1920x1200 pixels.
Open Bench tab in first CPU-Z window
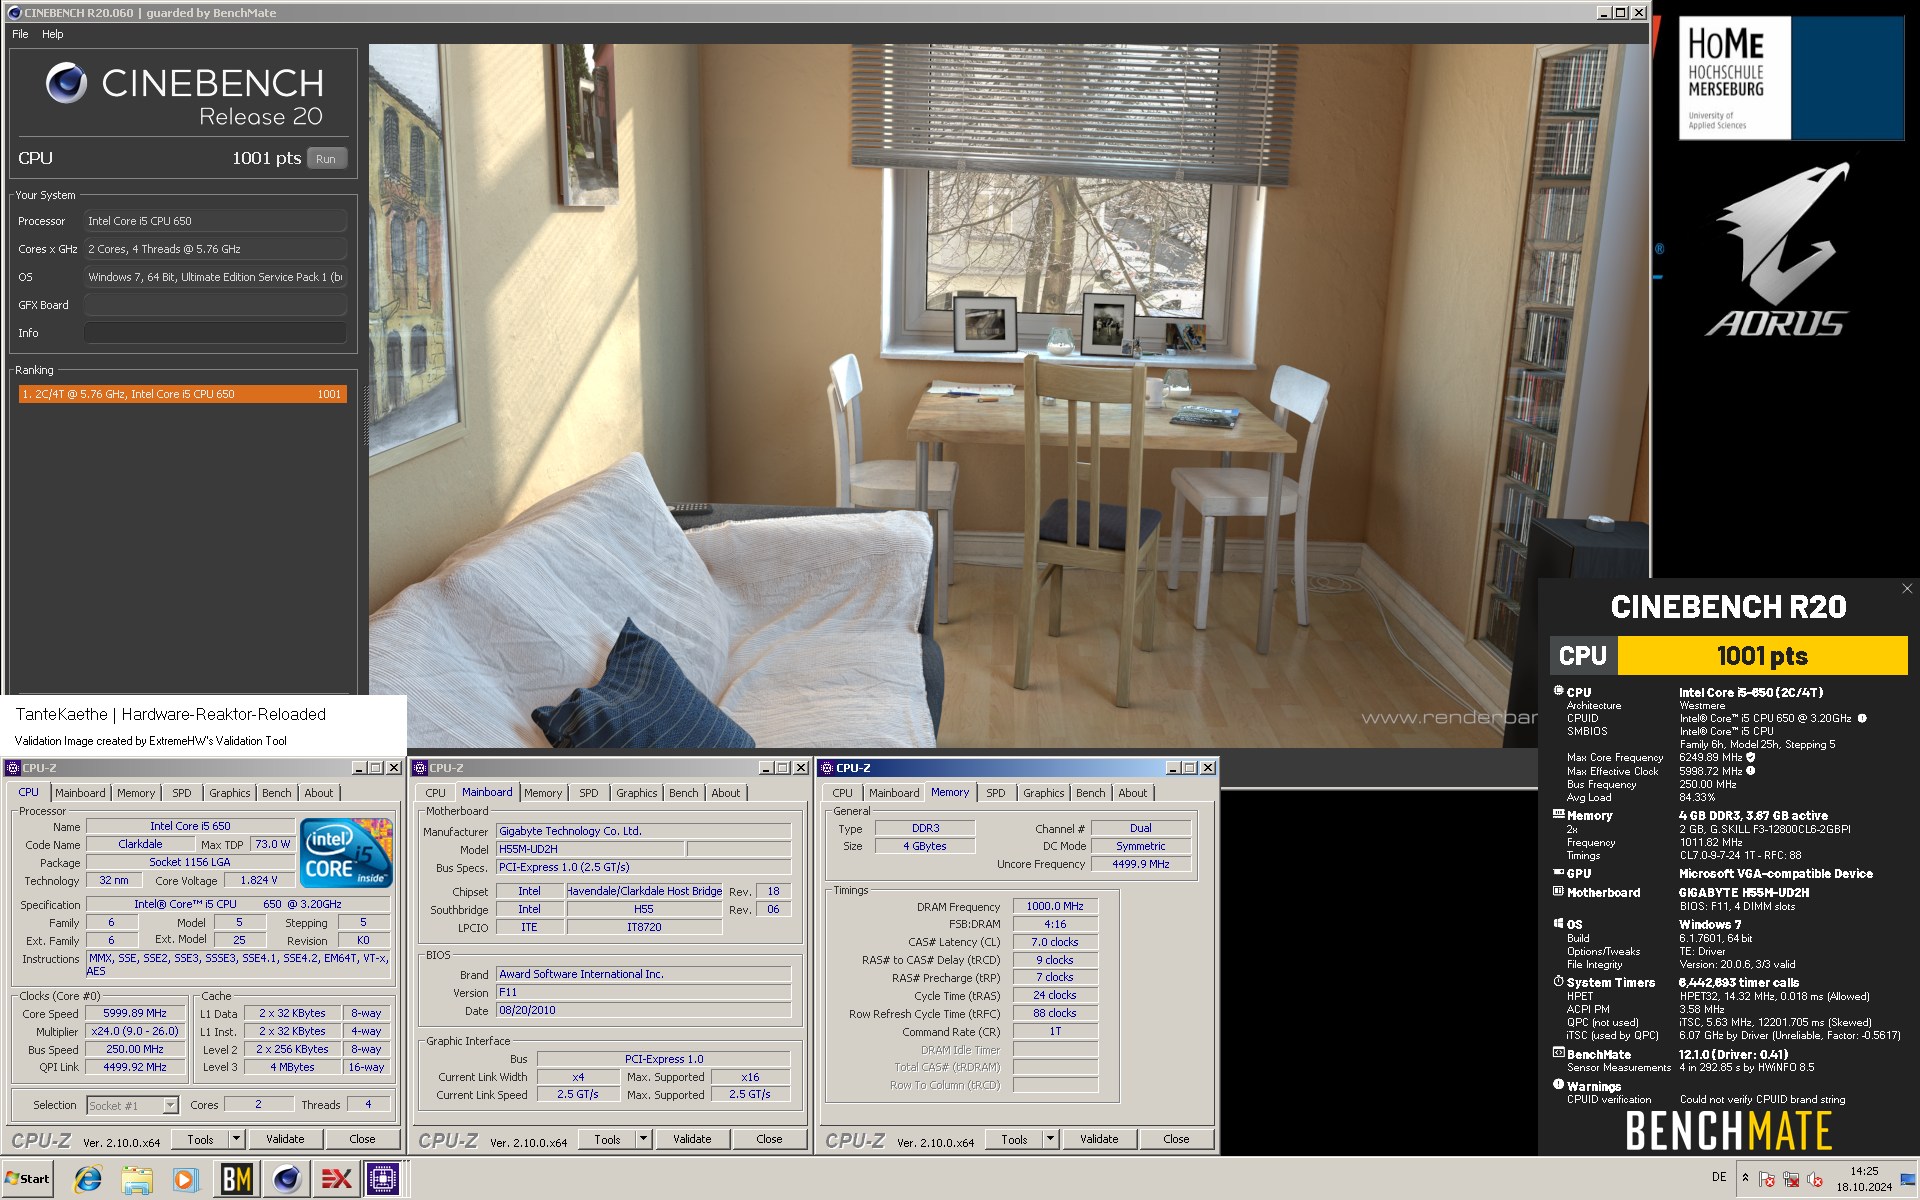point(277,793)
